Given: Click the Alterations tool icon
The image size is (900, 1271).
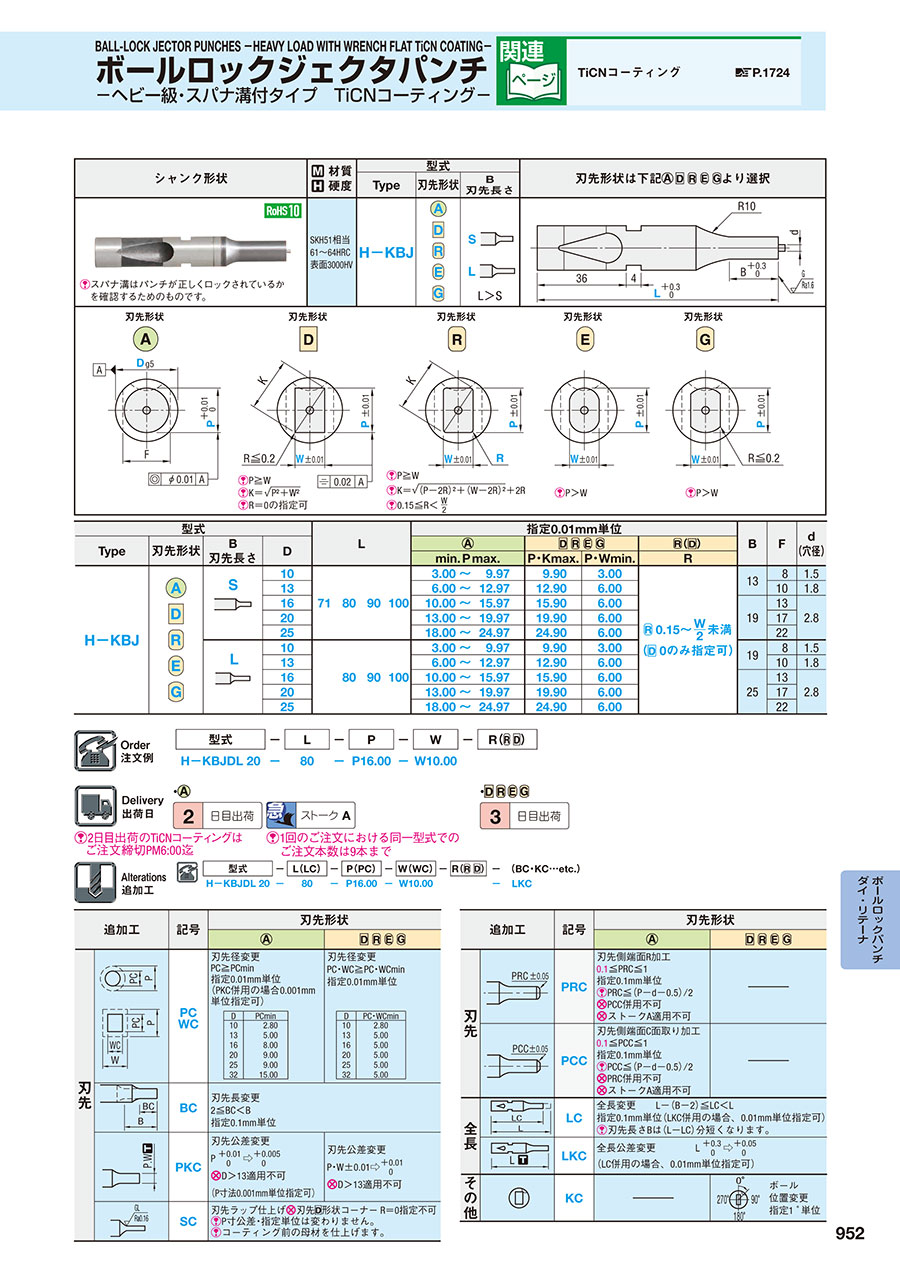Looking at the screenshot, I should click(x=95, y=877).
